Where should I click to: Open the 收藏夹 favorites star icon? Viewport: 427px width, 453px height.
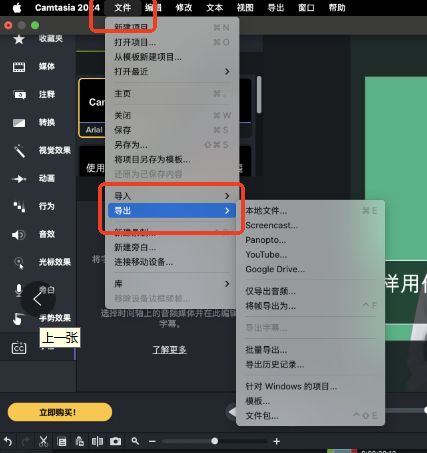(x=19, y=39)
